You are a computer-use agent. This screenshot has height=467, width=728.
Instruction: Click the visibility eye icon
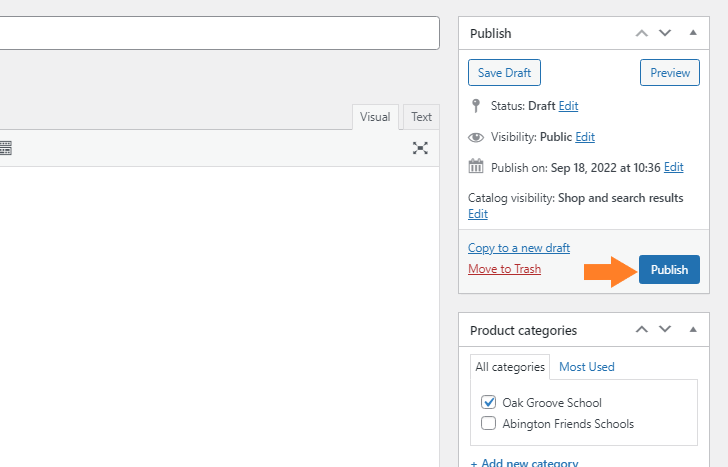475,137
